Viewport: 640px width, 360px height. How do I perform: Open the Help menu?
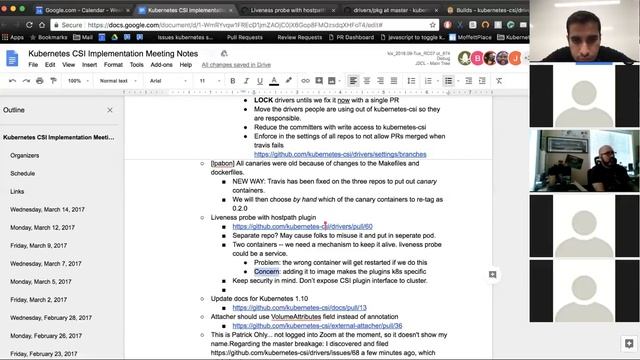[x=185, y=65]
